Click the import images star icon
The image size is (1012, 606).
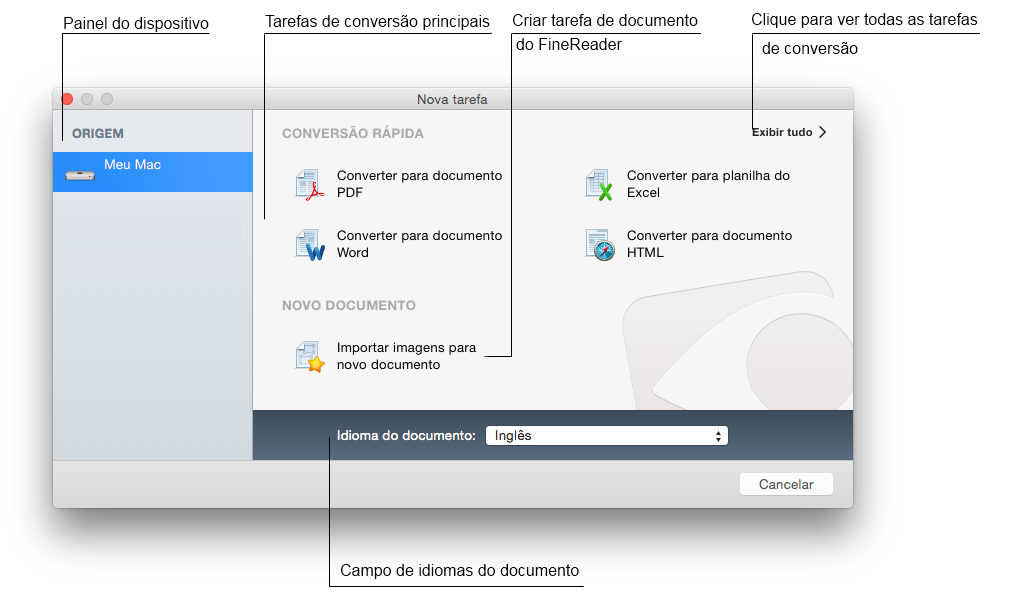point(310,357)
